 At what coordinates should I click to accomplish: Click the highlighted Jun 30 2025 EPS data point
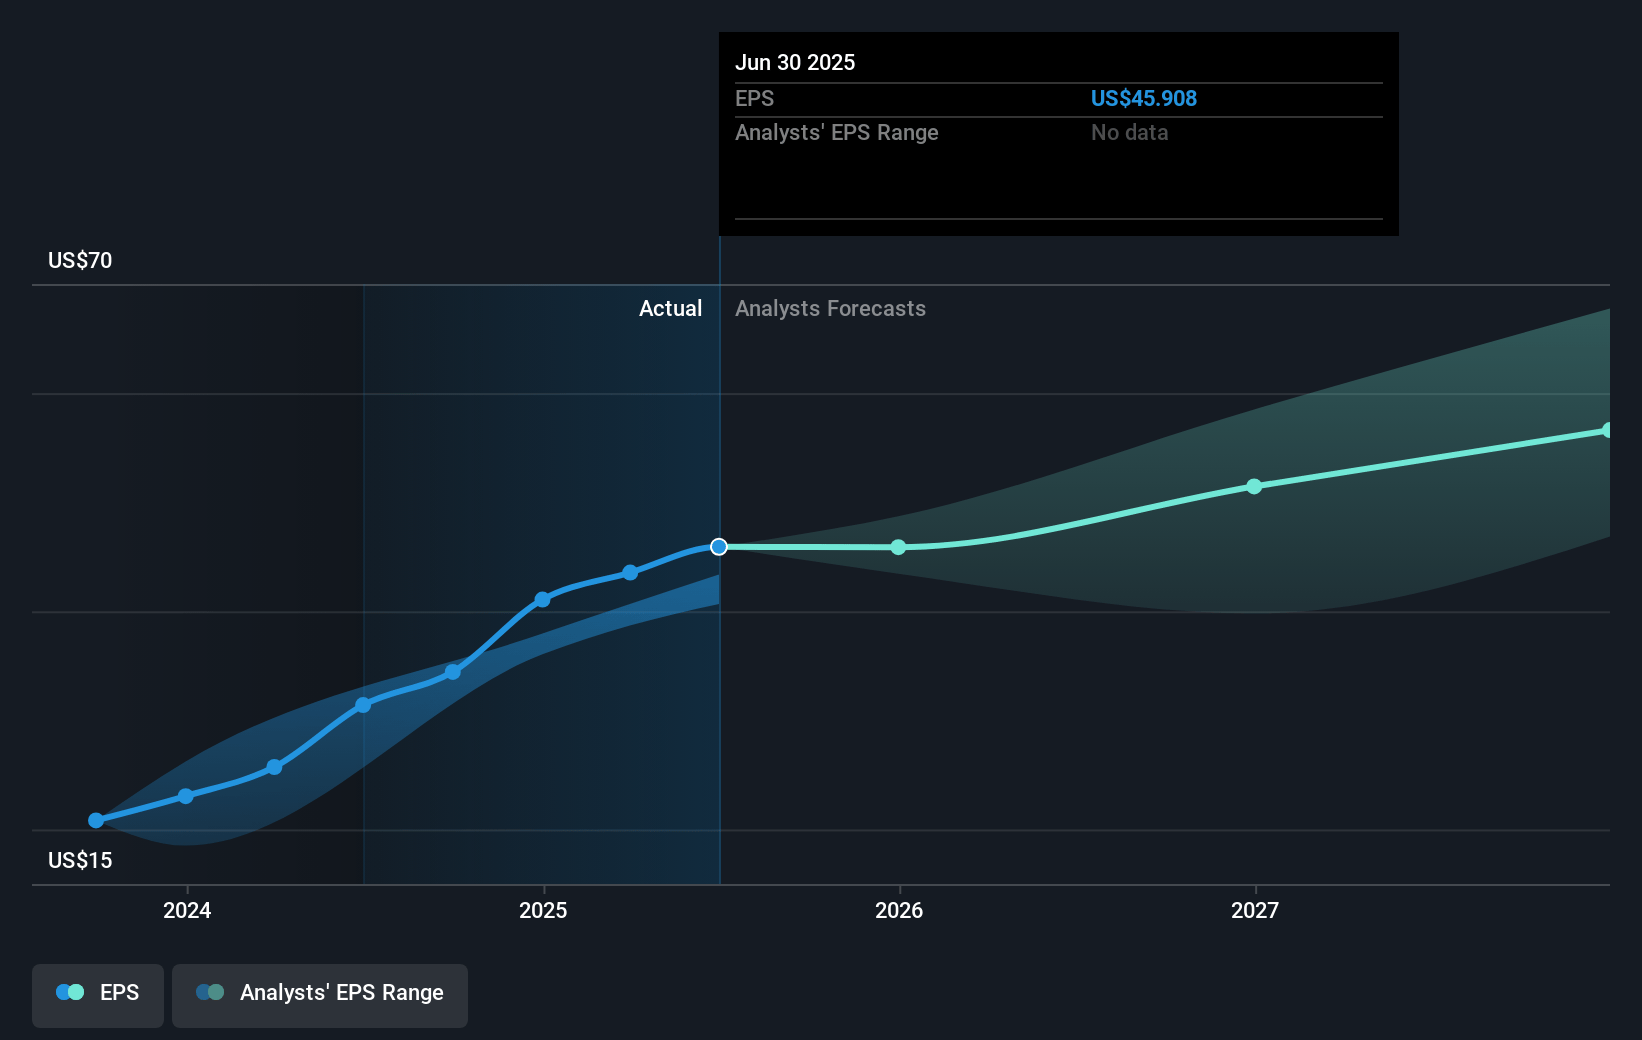click(x=719, y=547)
